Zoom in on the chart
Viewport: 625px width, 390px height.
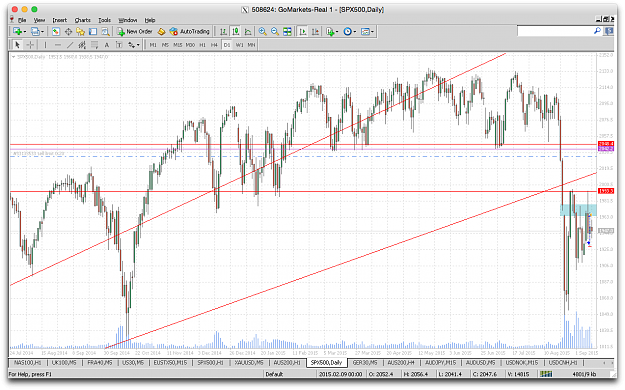[262, 32]
